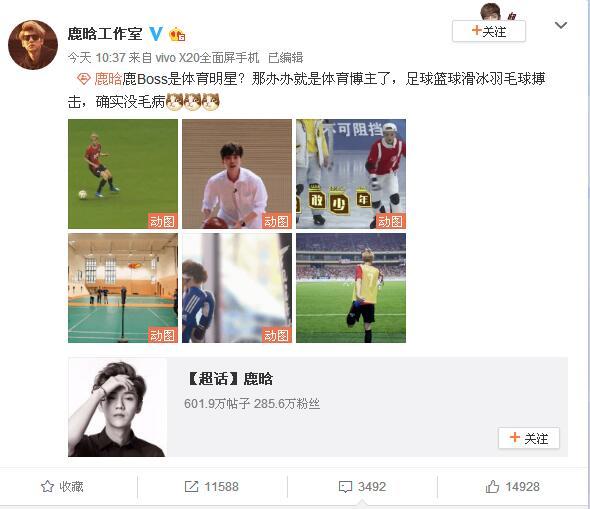Viewport: 590px width, 509px height.
Task: Open the 鹿晗 super topic text link
Action: point(108,79)
